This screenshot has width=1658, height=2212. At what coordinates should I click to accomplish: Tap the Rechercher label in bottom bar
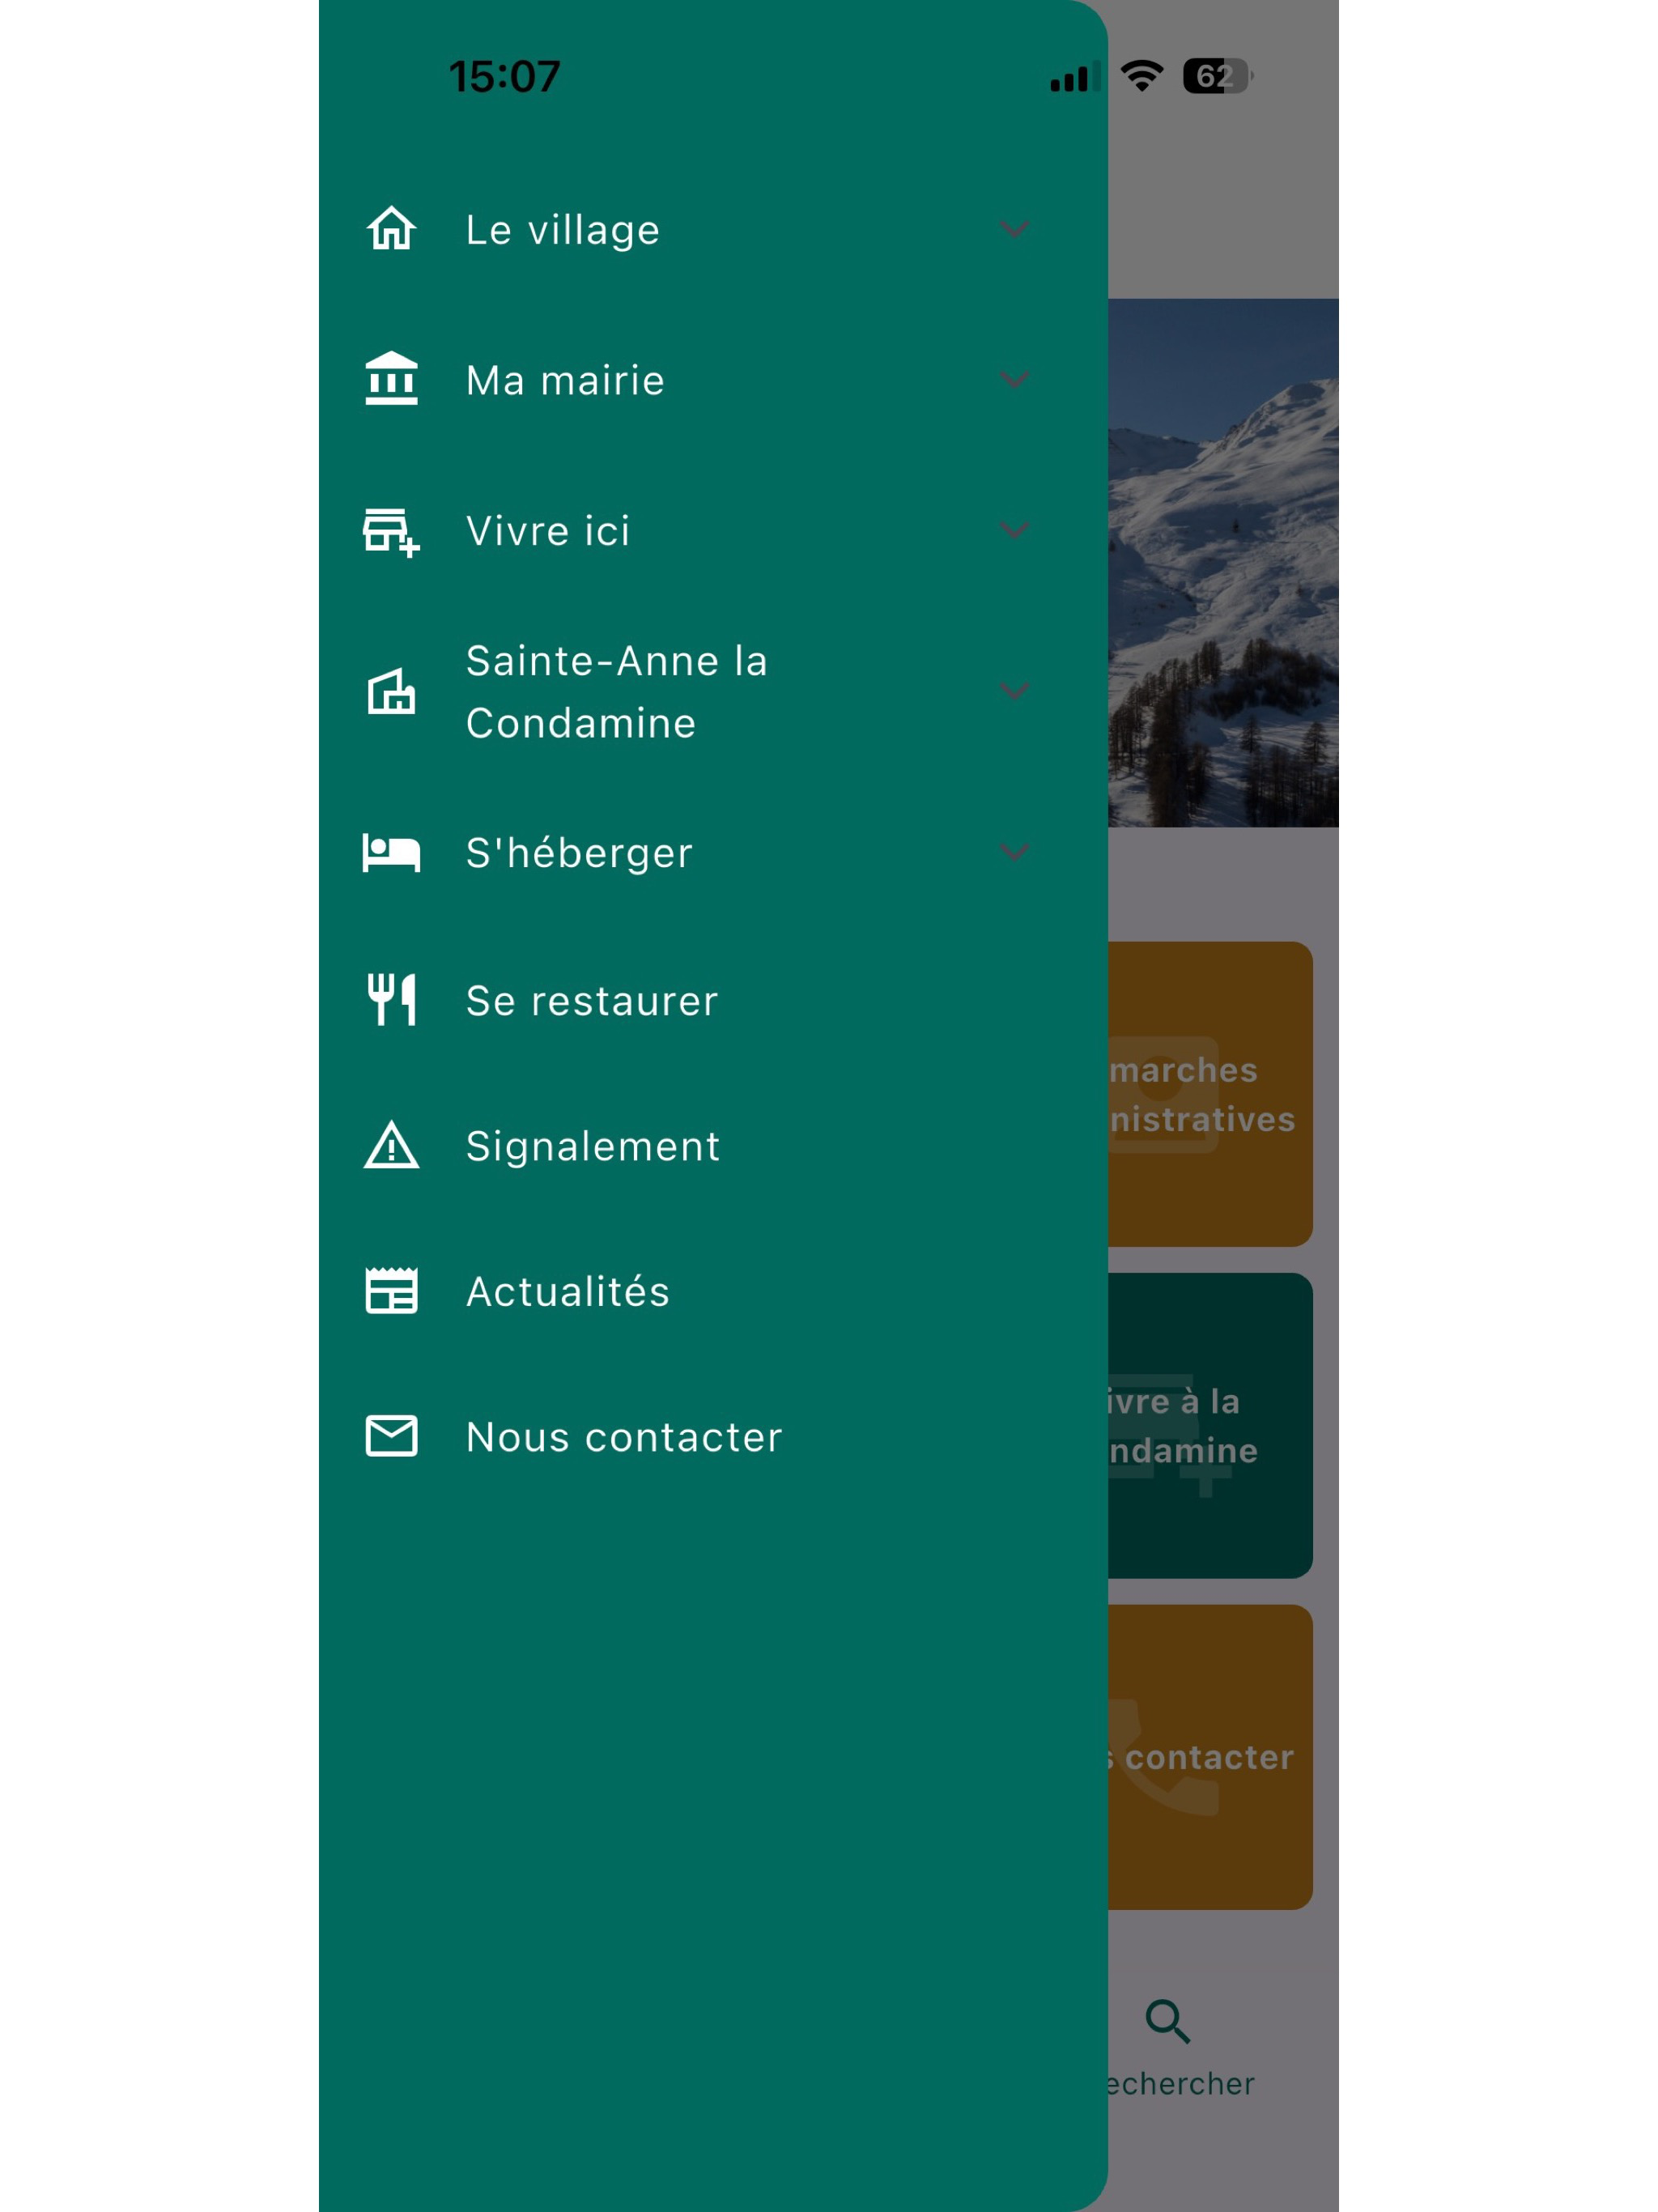pyautogui.click(x=1180, y=2084)
